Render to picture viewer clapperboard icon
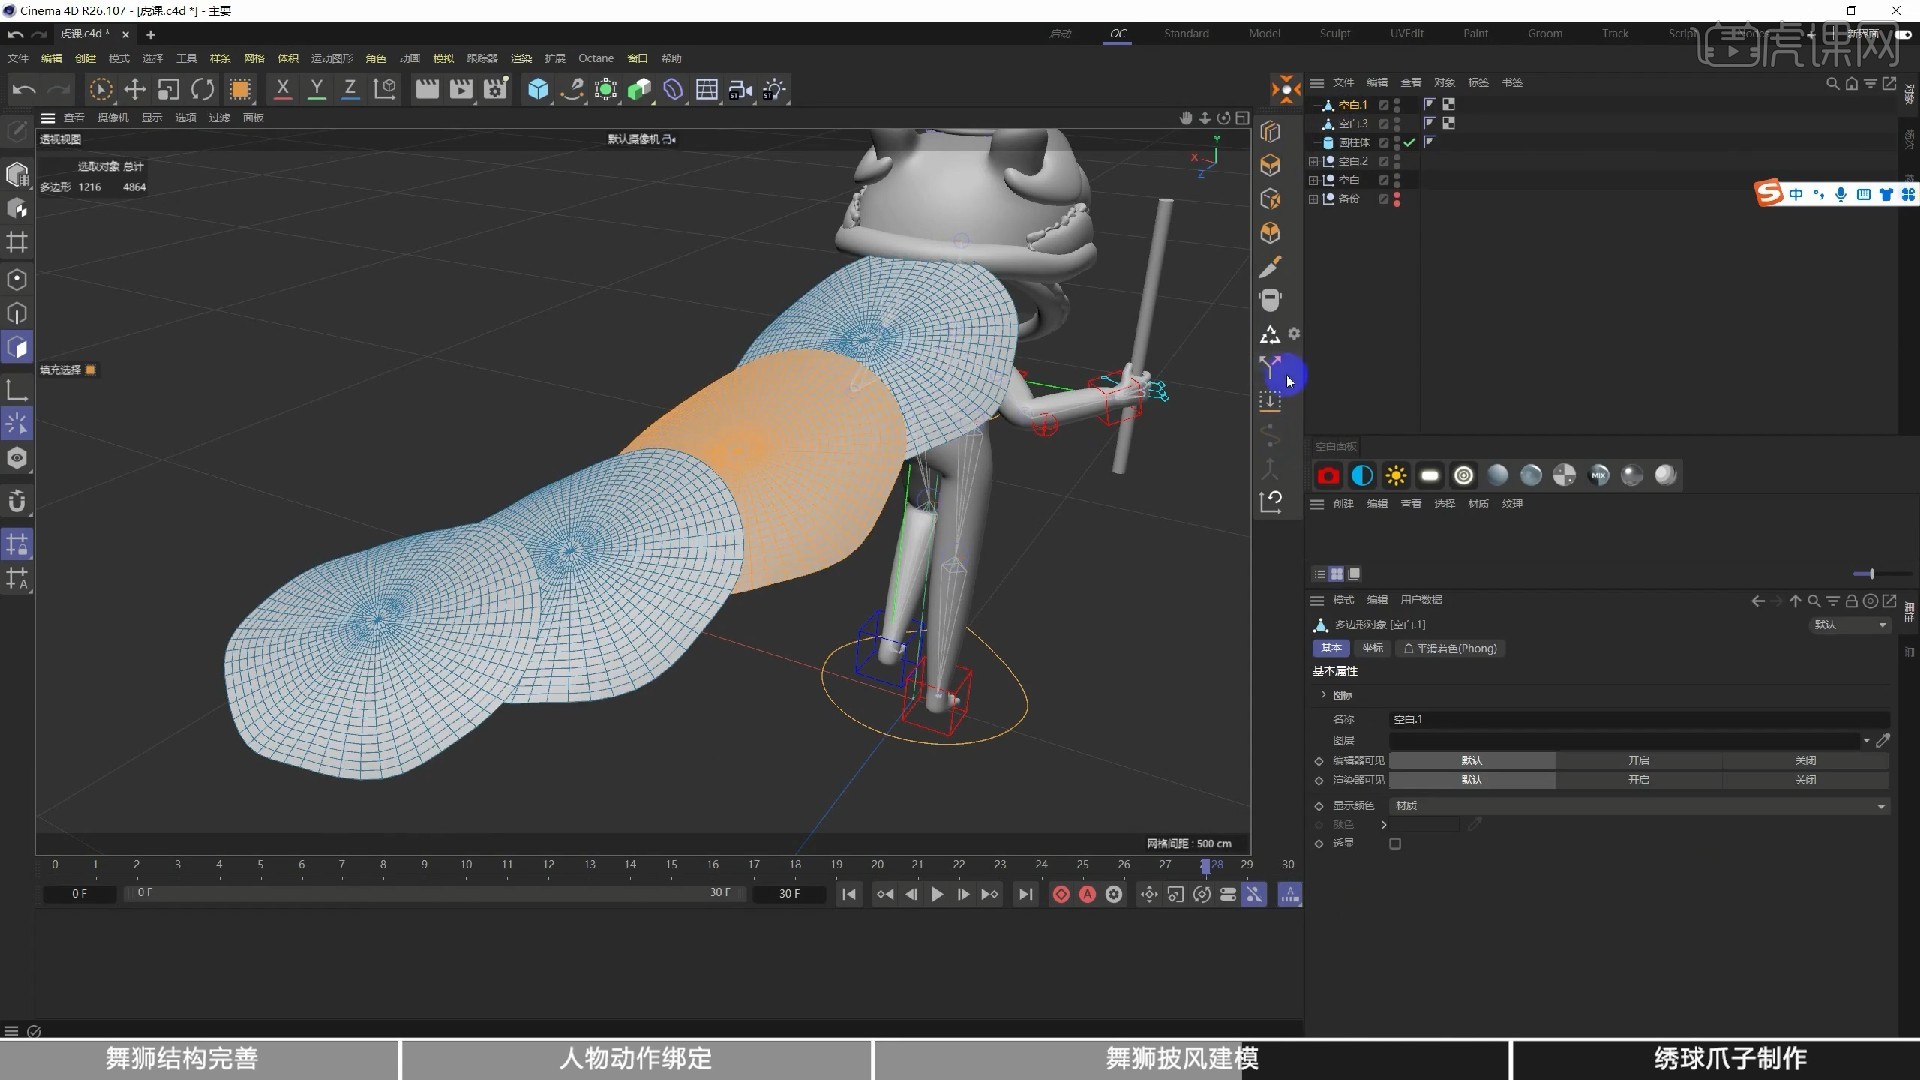Screen dimensions: 1920x1080 click(x=461, y=90)
